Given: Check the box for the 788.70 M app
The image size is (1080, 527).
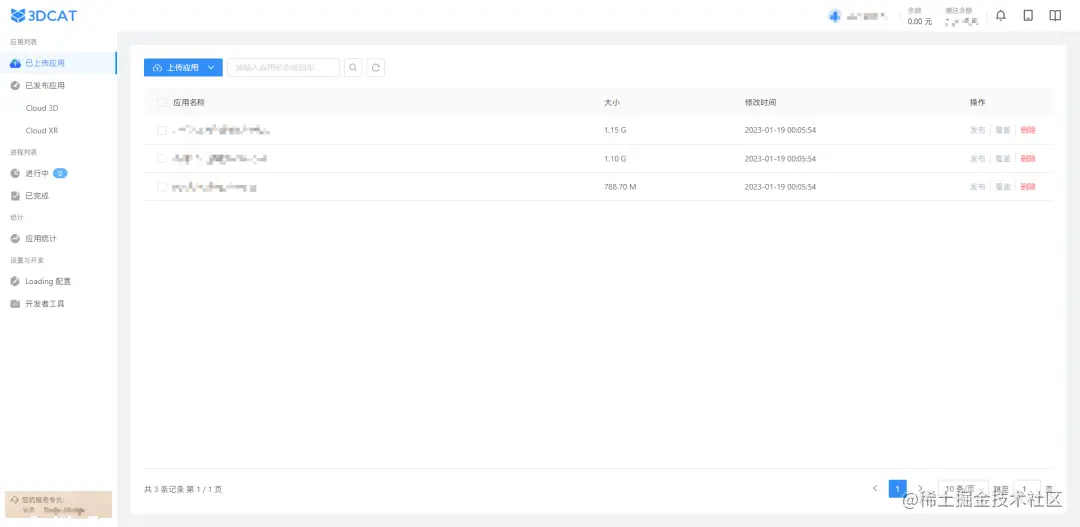Looking at the screenshot, I should click(162, 187).
